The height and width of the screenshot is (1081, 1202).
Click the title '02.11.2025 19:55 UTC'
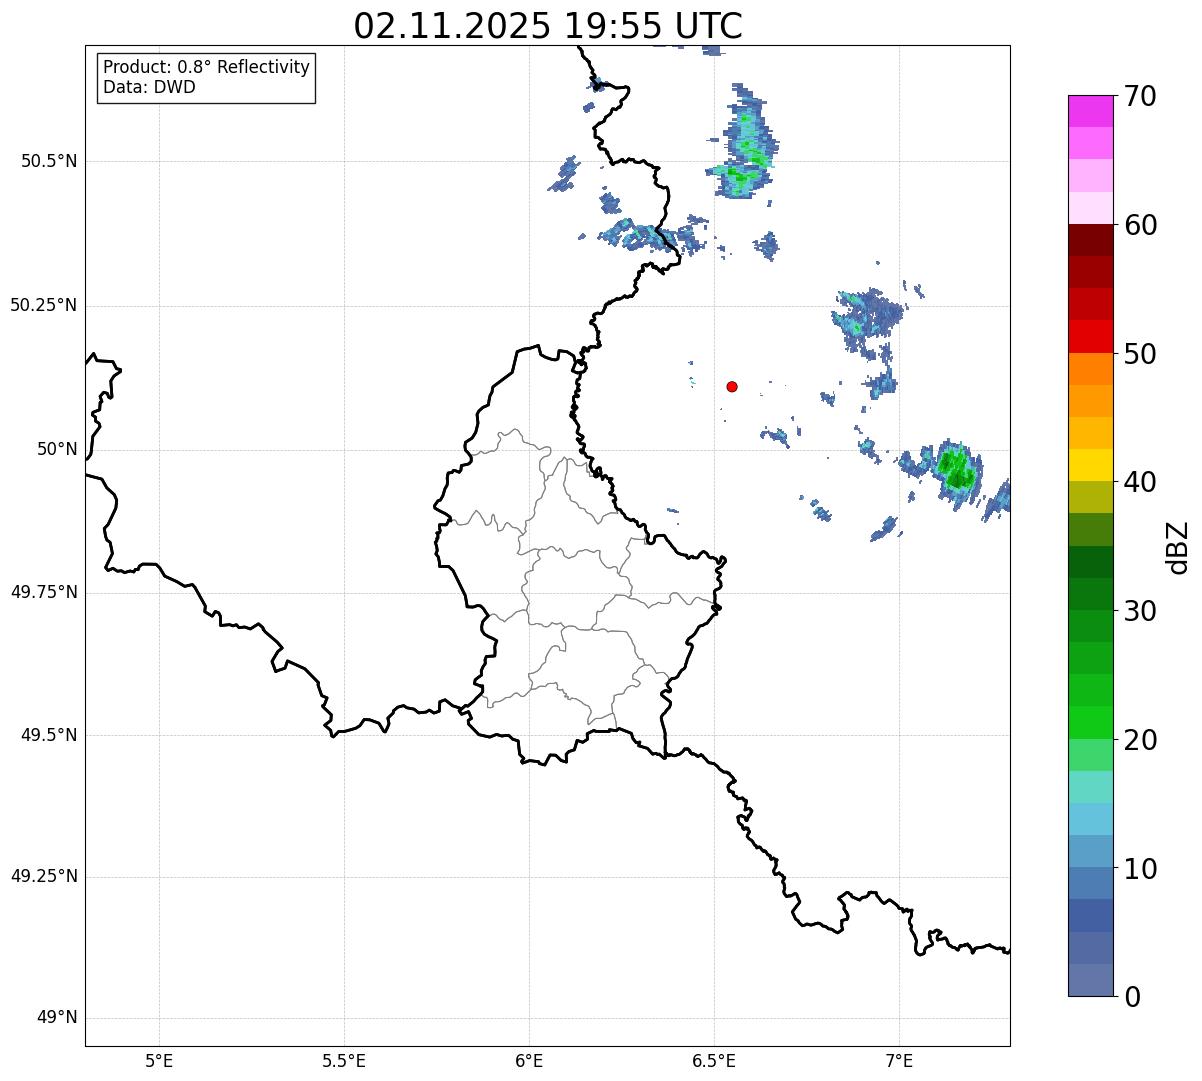tap(548, 26)
